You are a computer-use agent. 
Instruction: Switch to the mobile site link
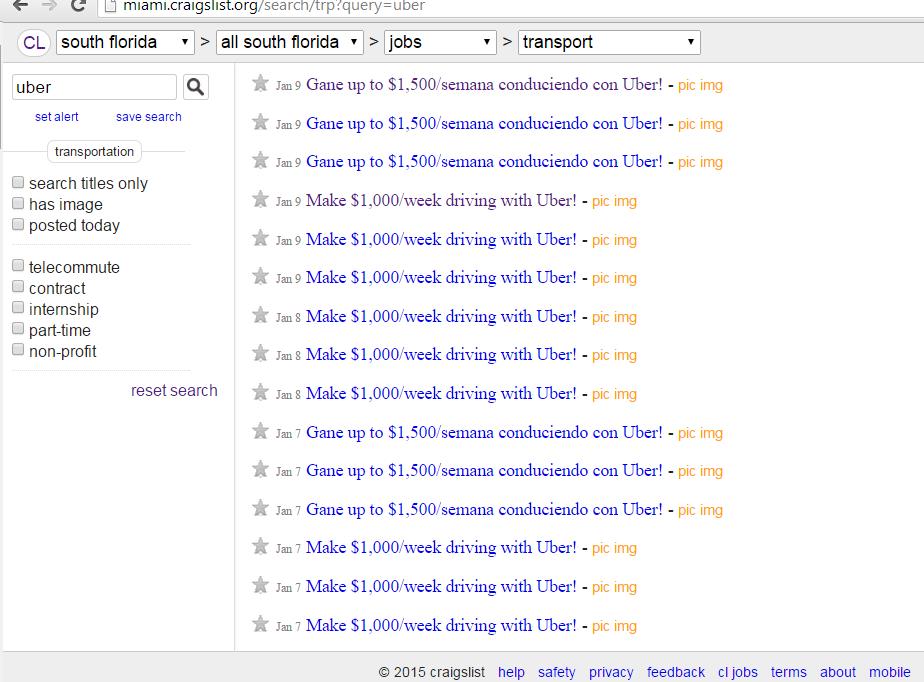pos(889,672)
